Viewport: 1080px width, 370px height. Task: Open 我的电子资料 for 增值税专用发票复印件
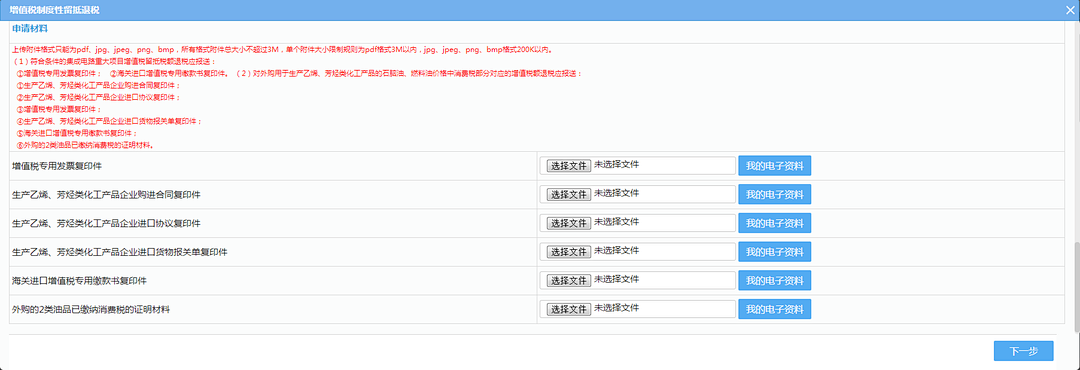774,166
